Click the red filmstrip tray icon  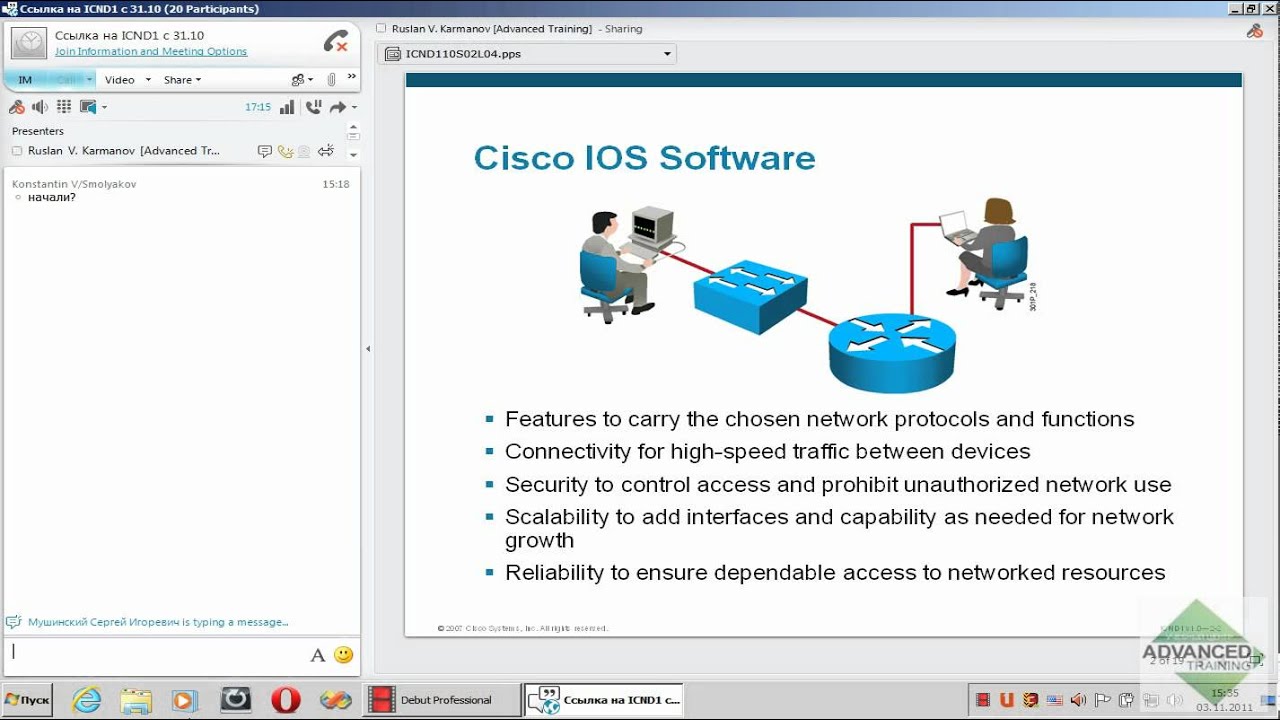[983, 700]
